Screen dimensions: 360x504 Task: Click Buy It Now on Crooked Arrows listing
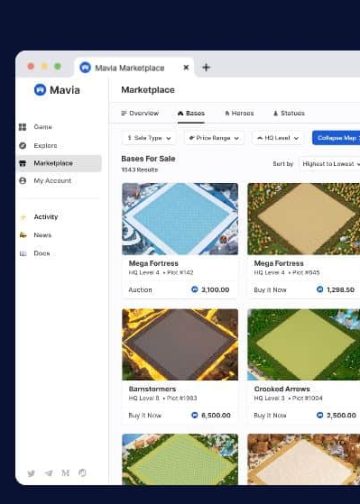[270, 415]
